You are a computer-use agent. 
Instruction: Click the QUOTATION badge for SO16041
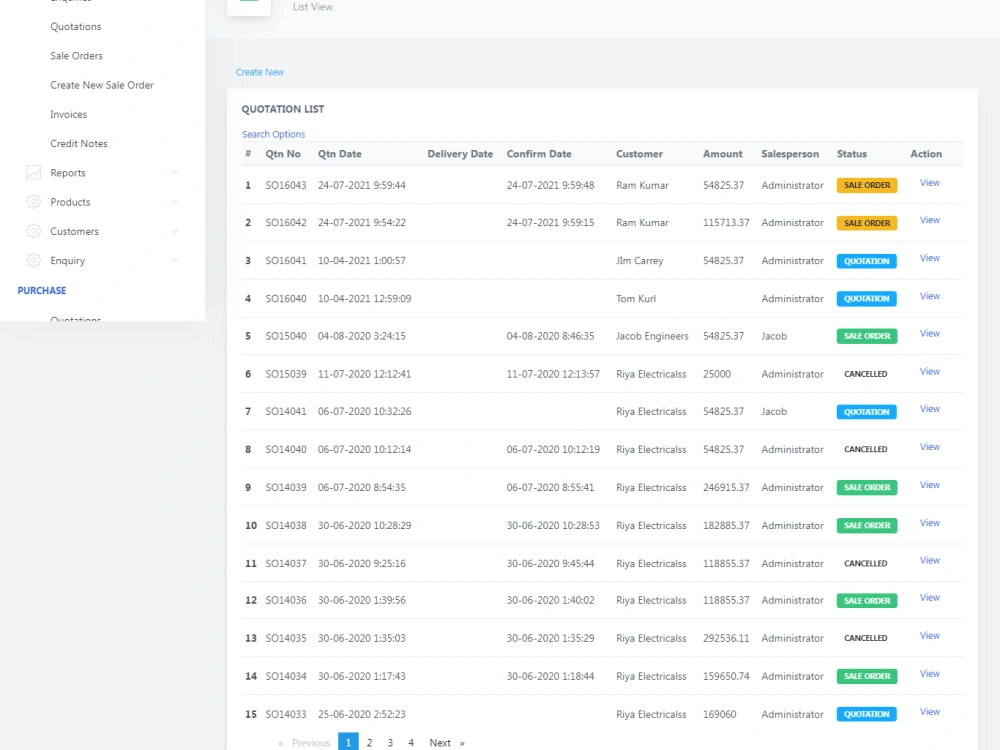[866, 261]
